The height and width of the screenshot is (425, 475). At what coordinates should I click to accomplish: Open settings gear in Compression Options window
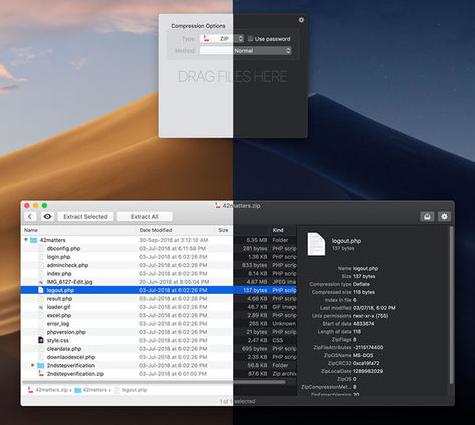tap(301, 20)
